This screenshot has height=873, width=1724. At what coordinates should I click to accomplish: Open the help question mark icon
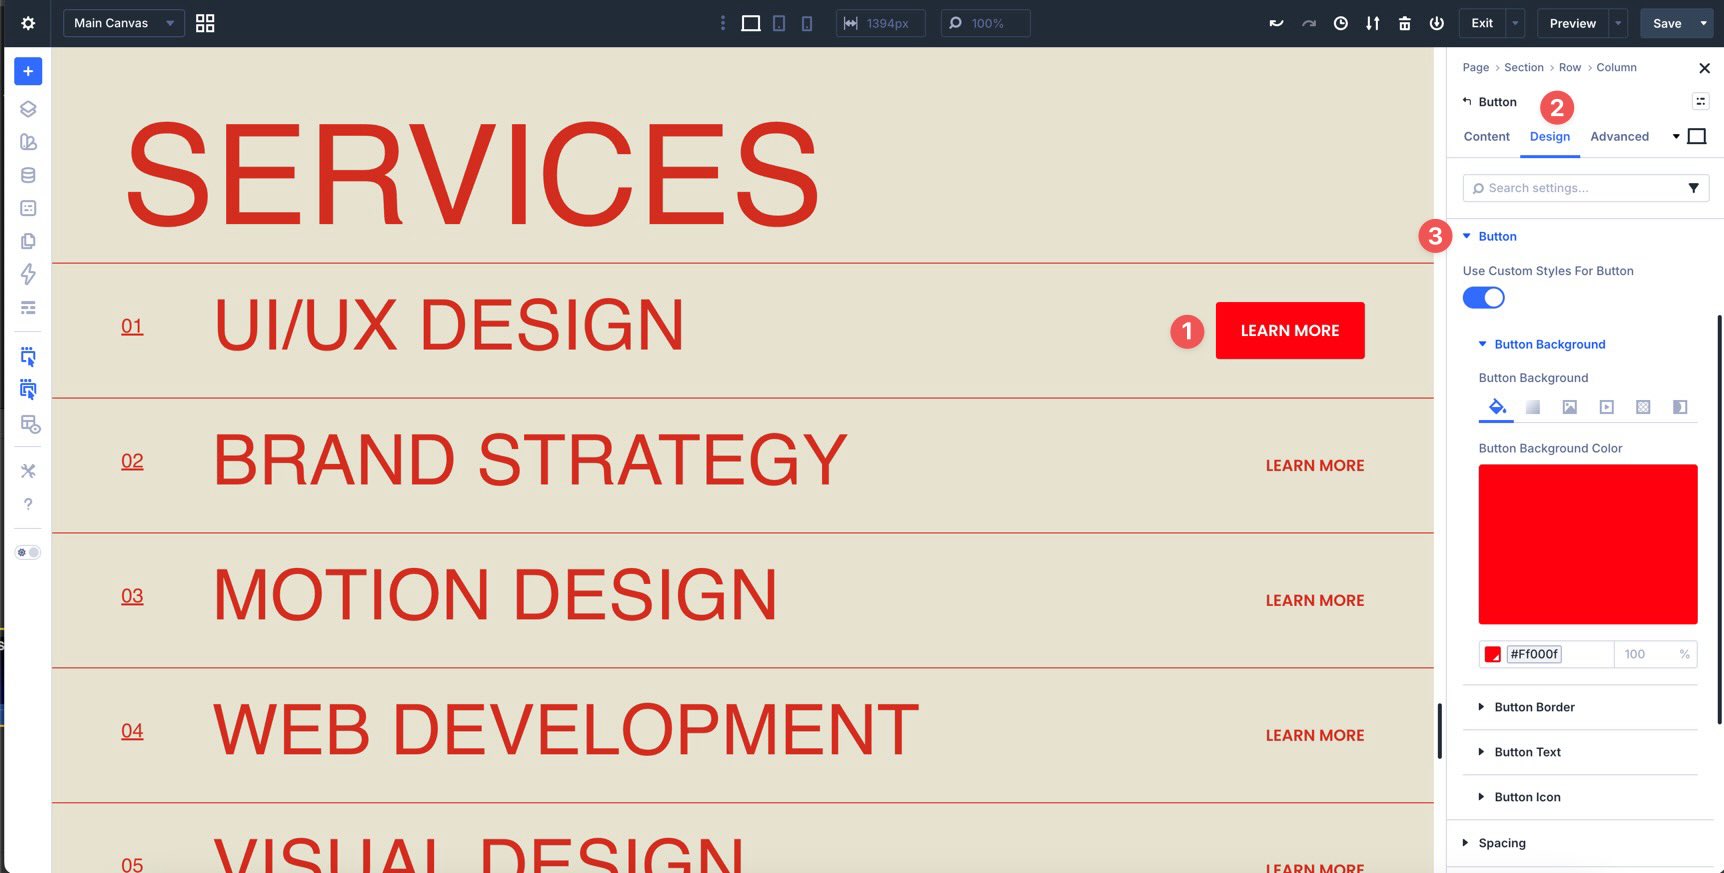coord(28,504)
